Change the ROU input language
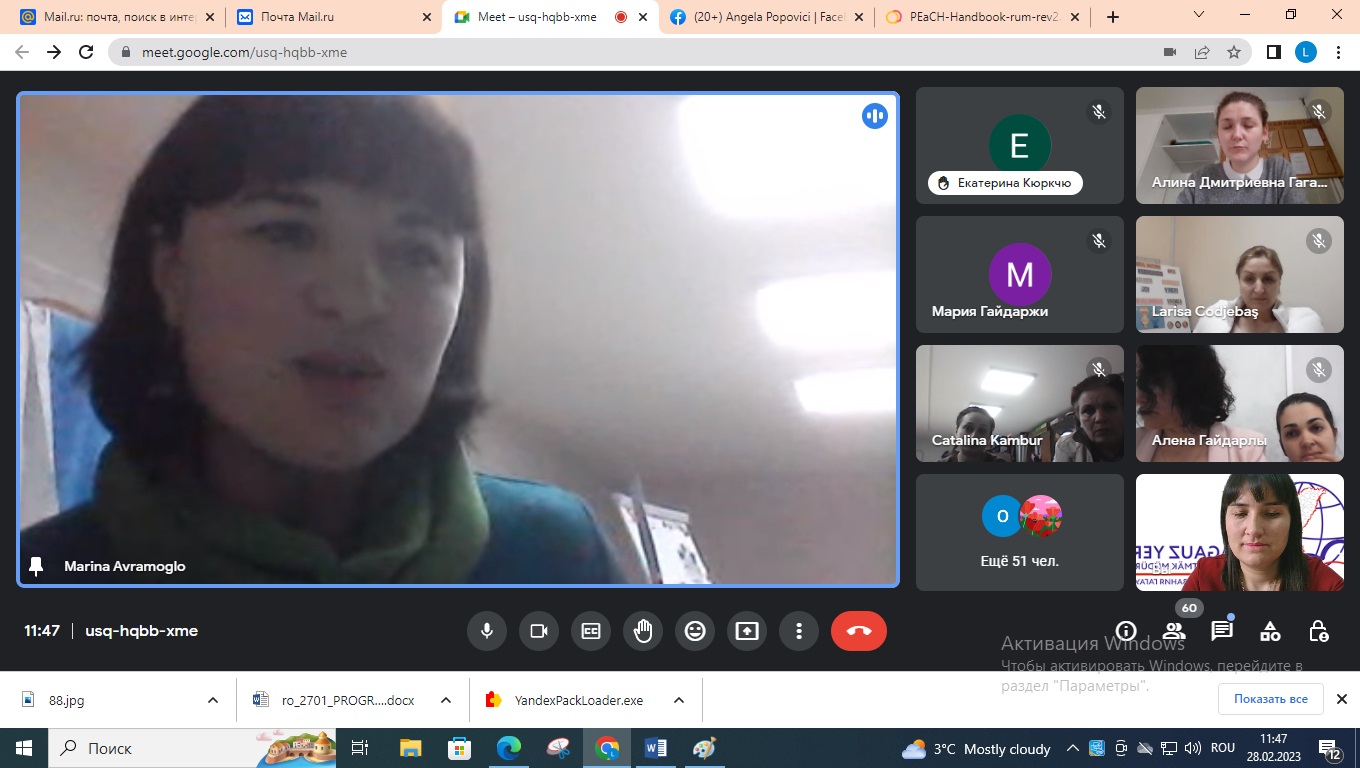Viewport: 1360px width, 768px height. pyautogui.click(x=1223, y=748)
